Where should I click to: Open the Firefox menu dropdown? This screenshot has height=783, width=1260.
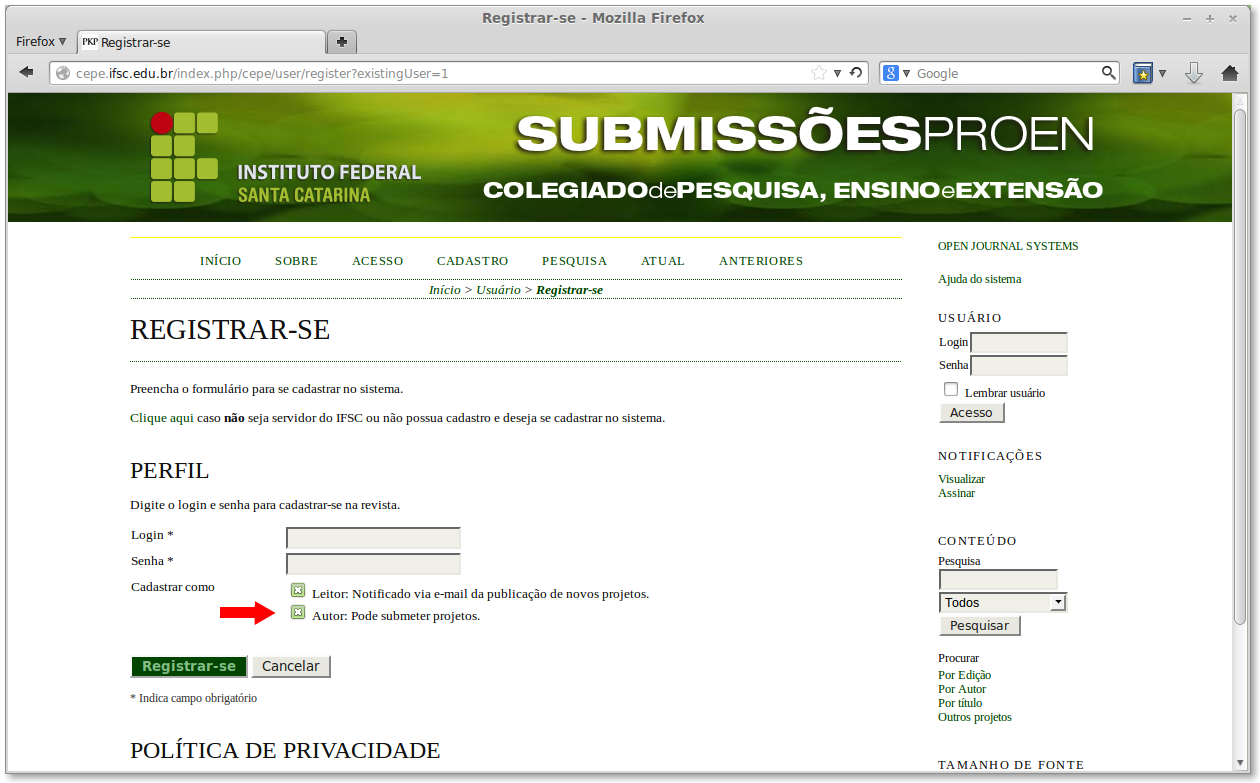point(40,41)
